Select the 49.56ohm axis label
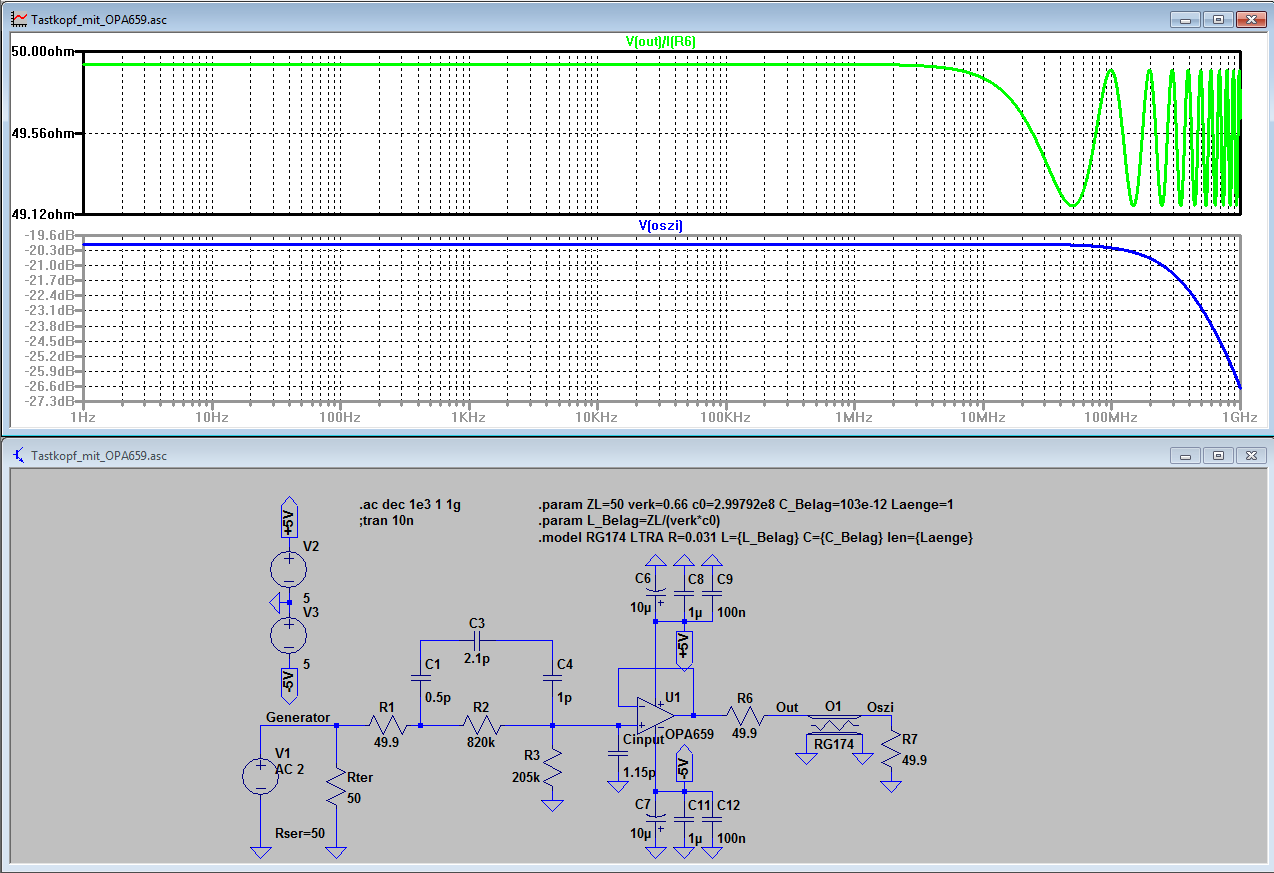 pyautogui.click(x=45, y=132)
